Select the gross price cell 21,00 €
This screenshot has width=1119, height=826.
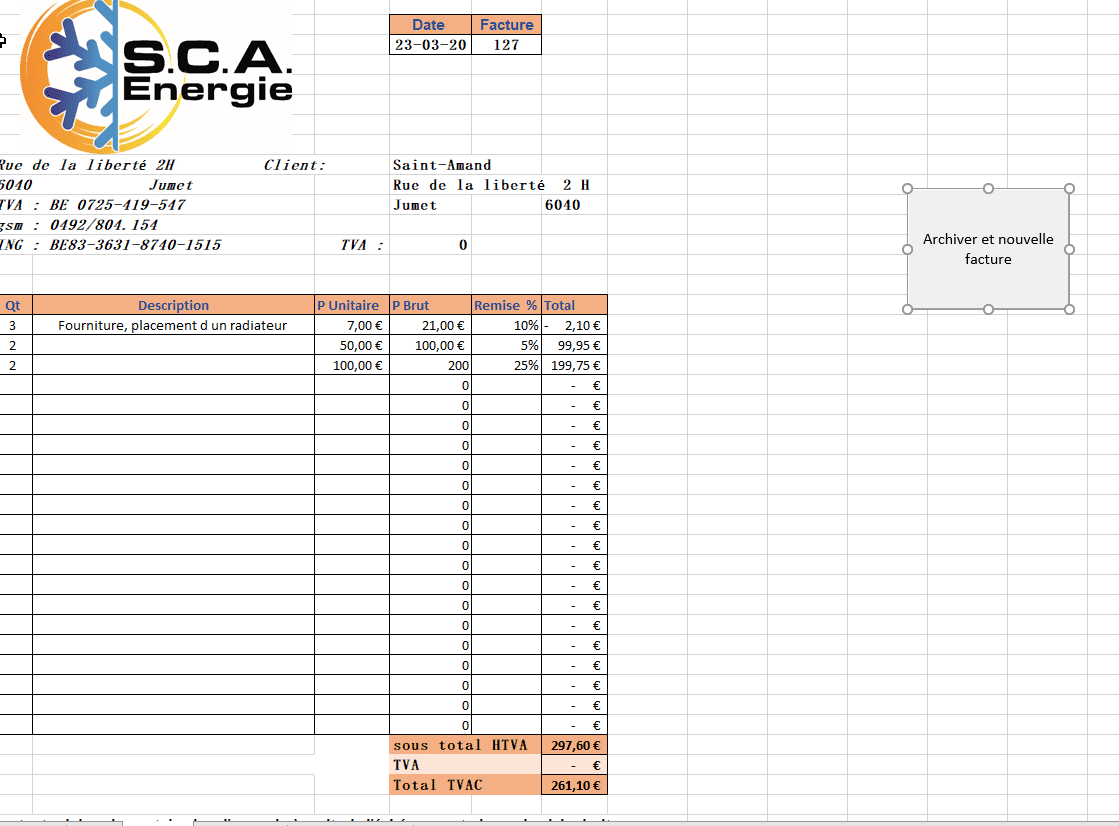click(430, 325)
